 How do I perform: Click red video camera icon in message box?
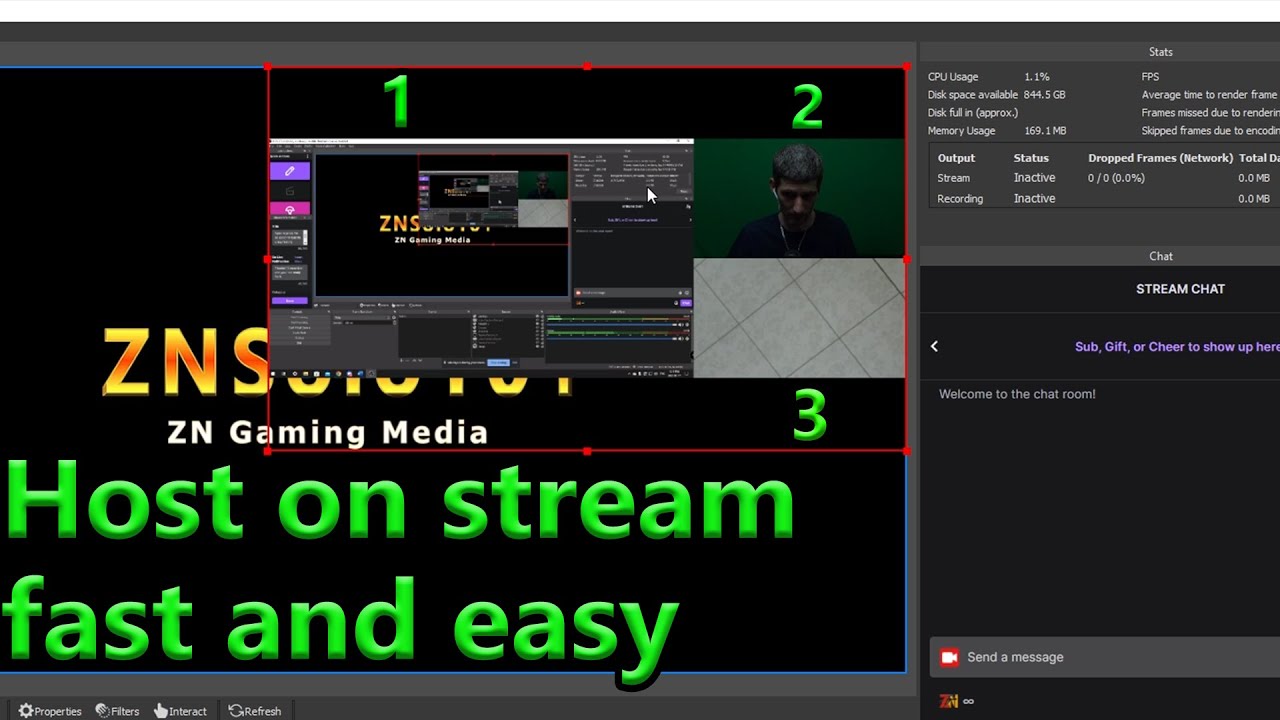pos(949,657)
